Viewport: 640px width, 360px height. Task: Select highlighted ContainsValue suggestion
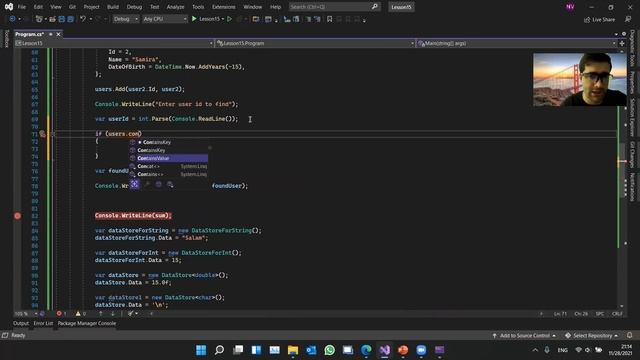pos(169,158)
